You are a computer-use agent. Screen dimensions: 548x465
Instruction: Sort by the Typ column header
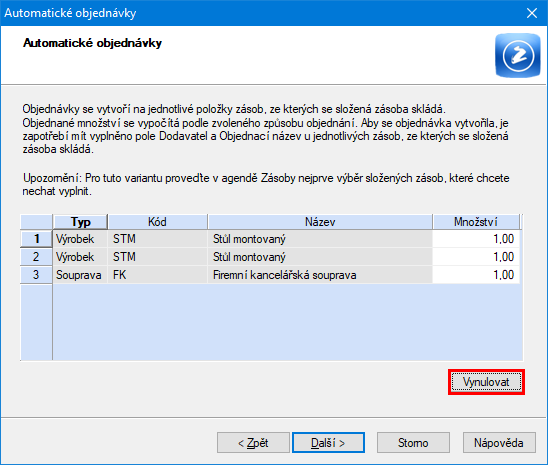pyautogui.click(x=80, y=222)
